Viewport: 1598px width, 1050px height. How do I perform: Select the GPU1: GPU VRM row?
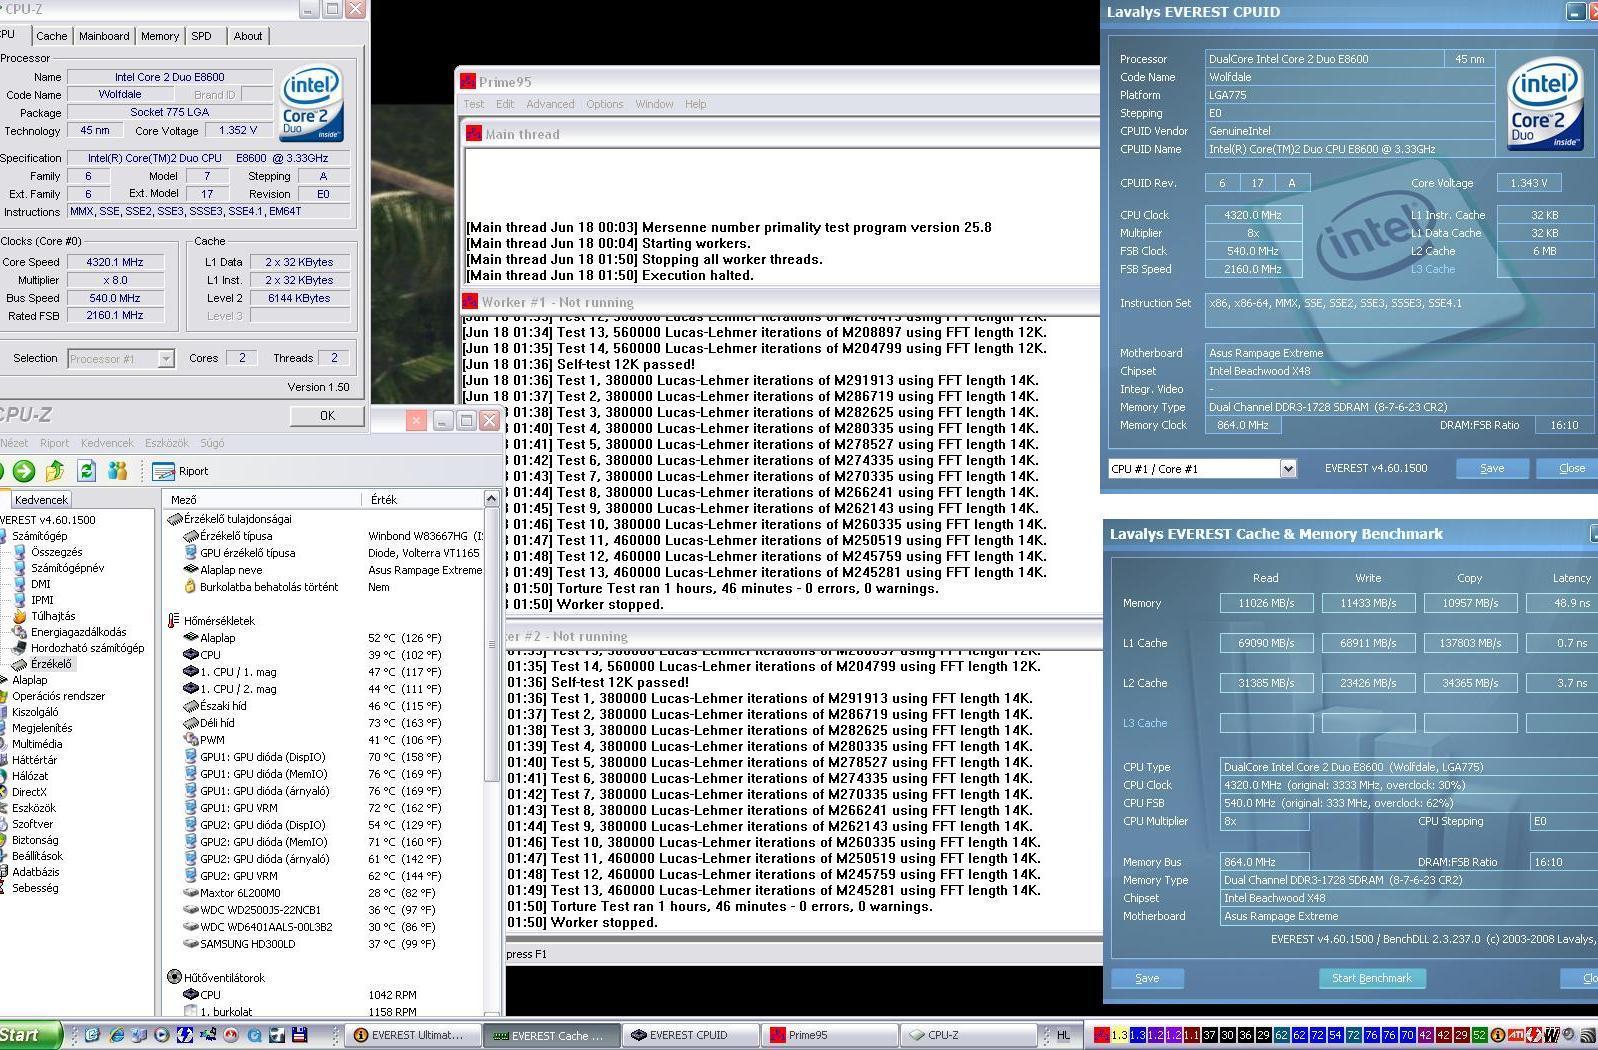click(x=325, y=808)
